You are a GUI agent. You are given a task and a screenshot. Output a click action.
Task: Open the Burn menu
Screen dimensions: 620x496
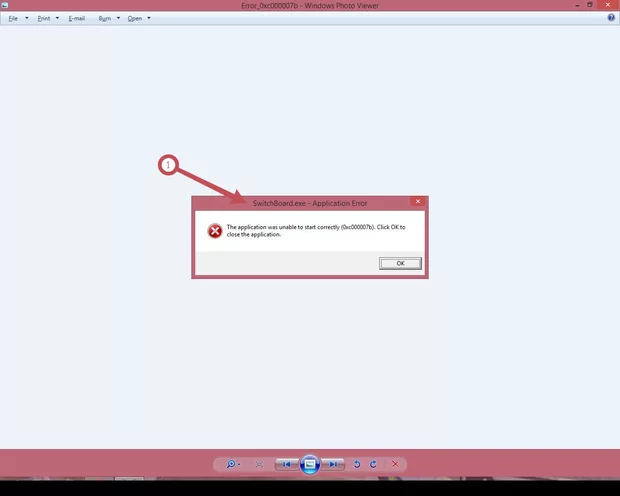coord(105,18)
